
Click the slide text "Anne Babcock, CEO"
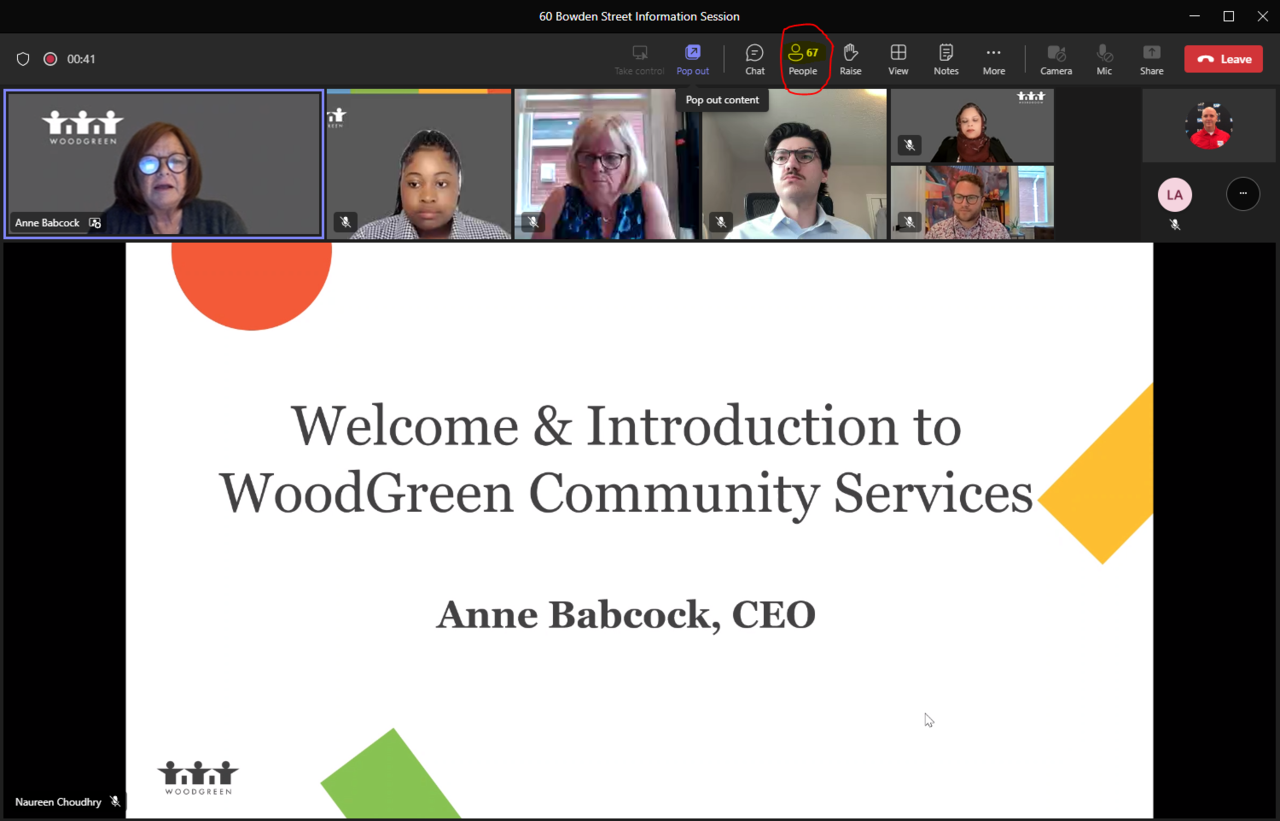coord(626,614)
